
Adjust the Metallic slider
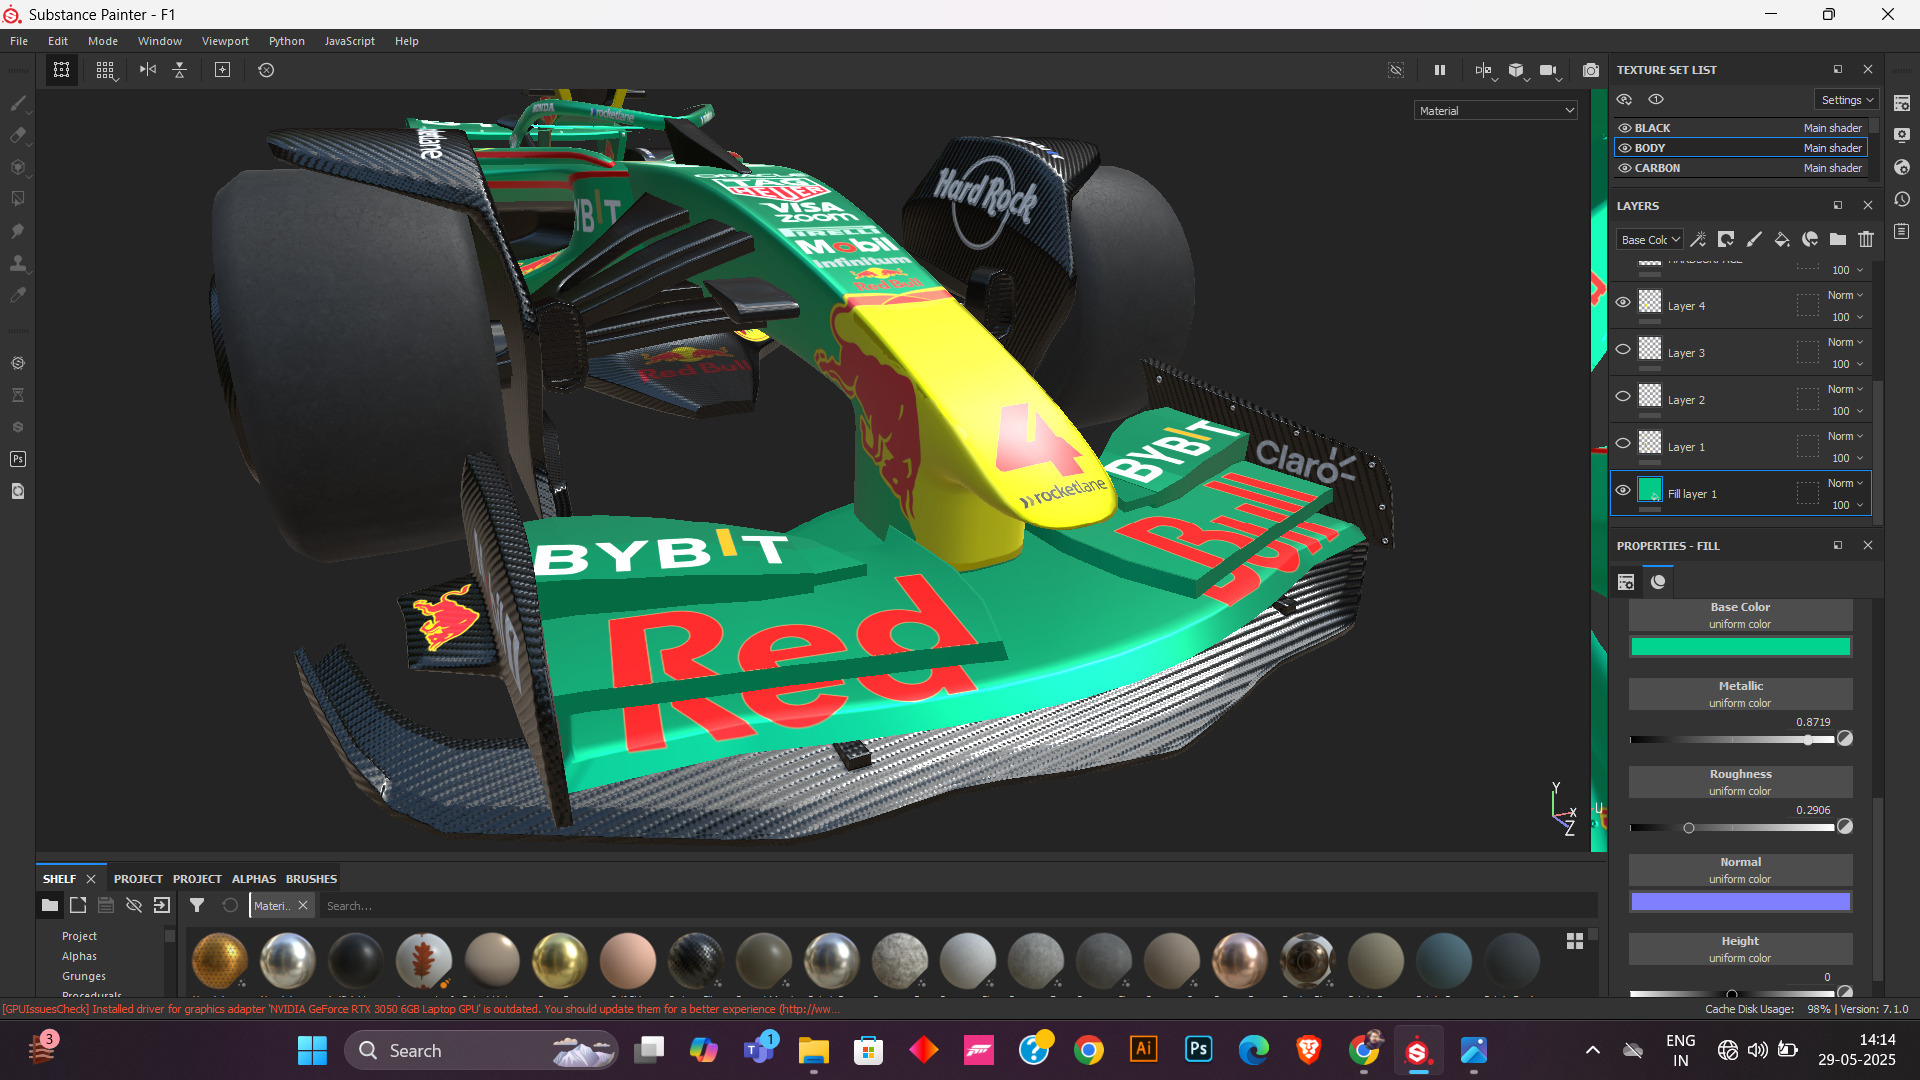pyautogui.click(x=1732, y=740)
